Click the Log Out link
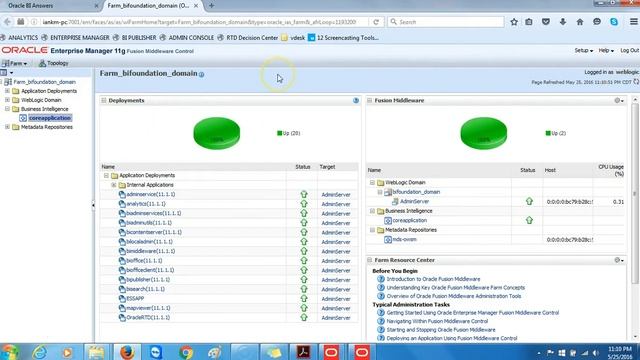Viewport: 640px width, 360px height. tap(630, 51)
